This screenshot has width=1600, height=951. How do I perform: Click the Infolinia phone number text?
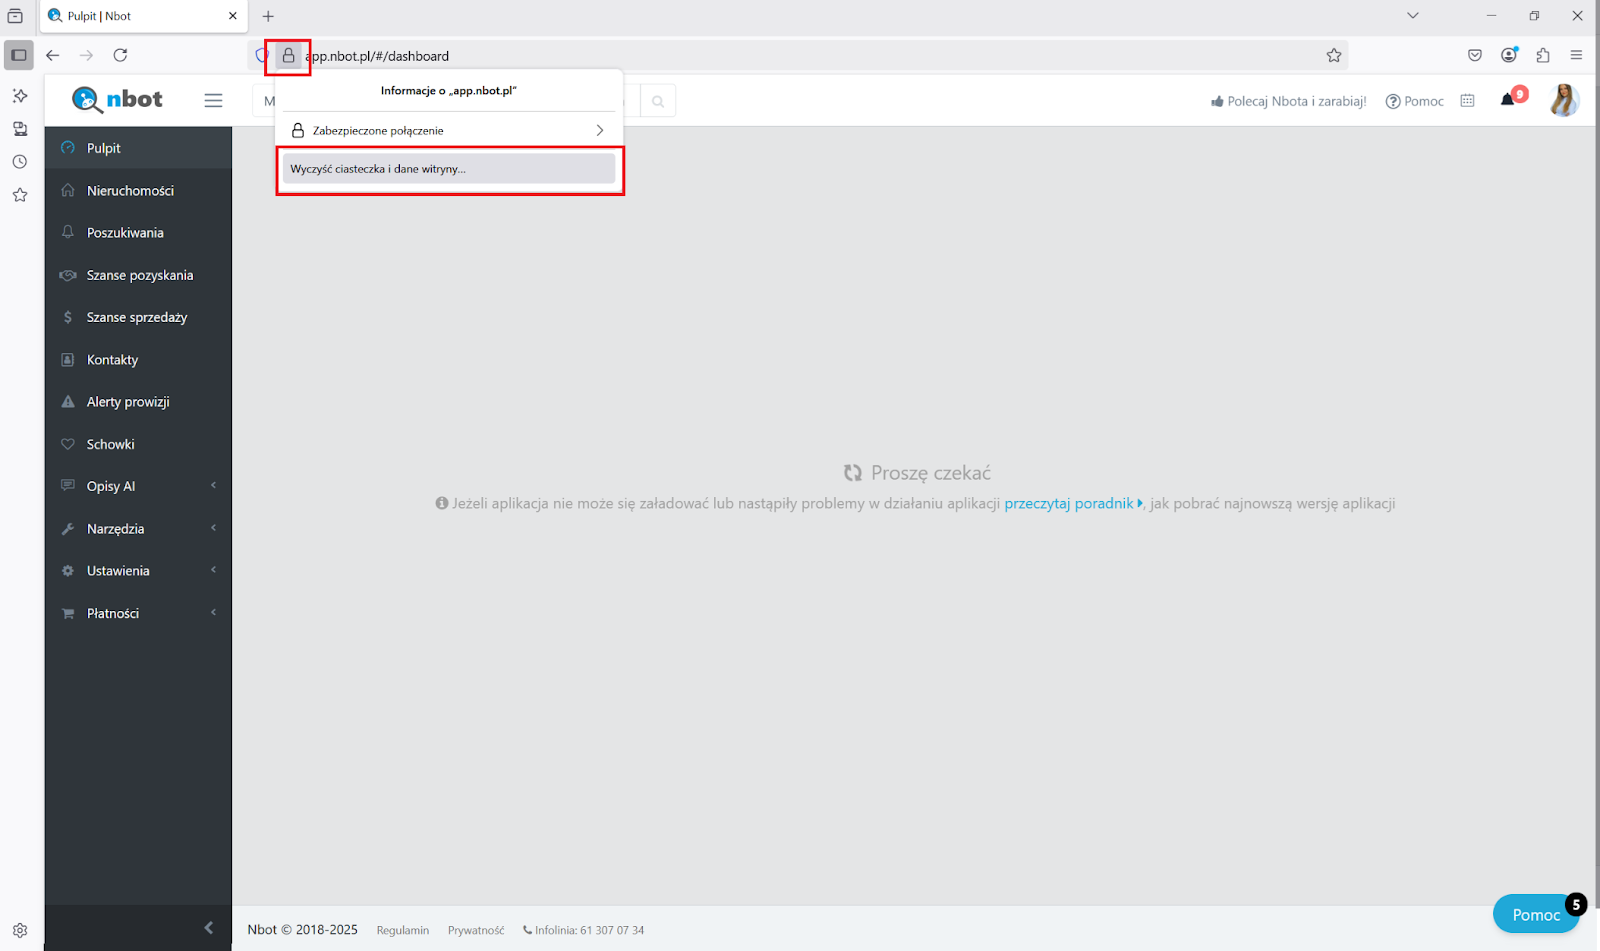[x=584, y=930]
